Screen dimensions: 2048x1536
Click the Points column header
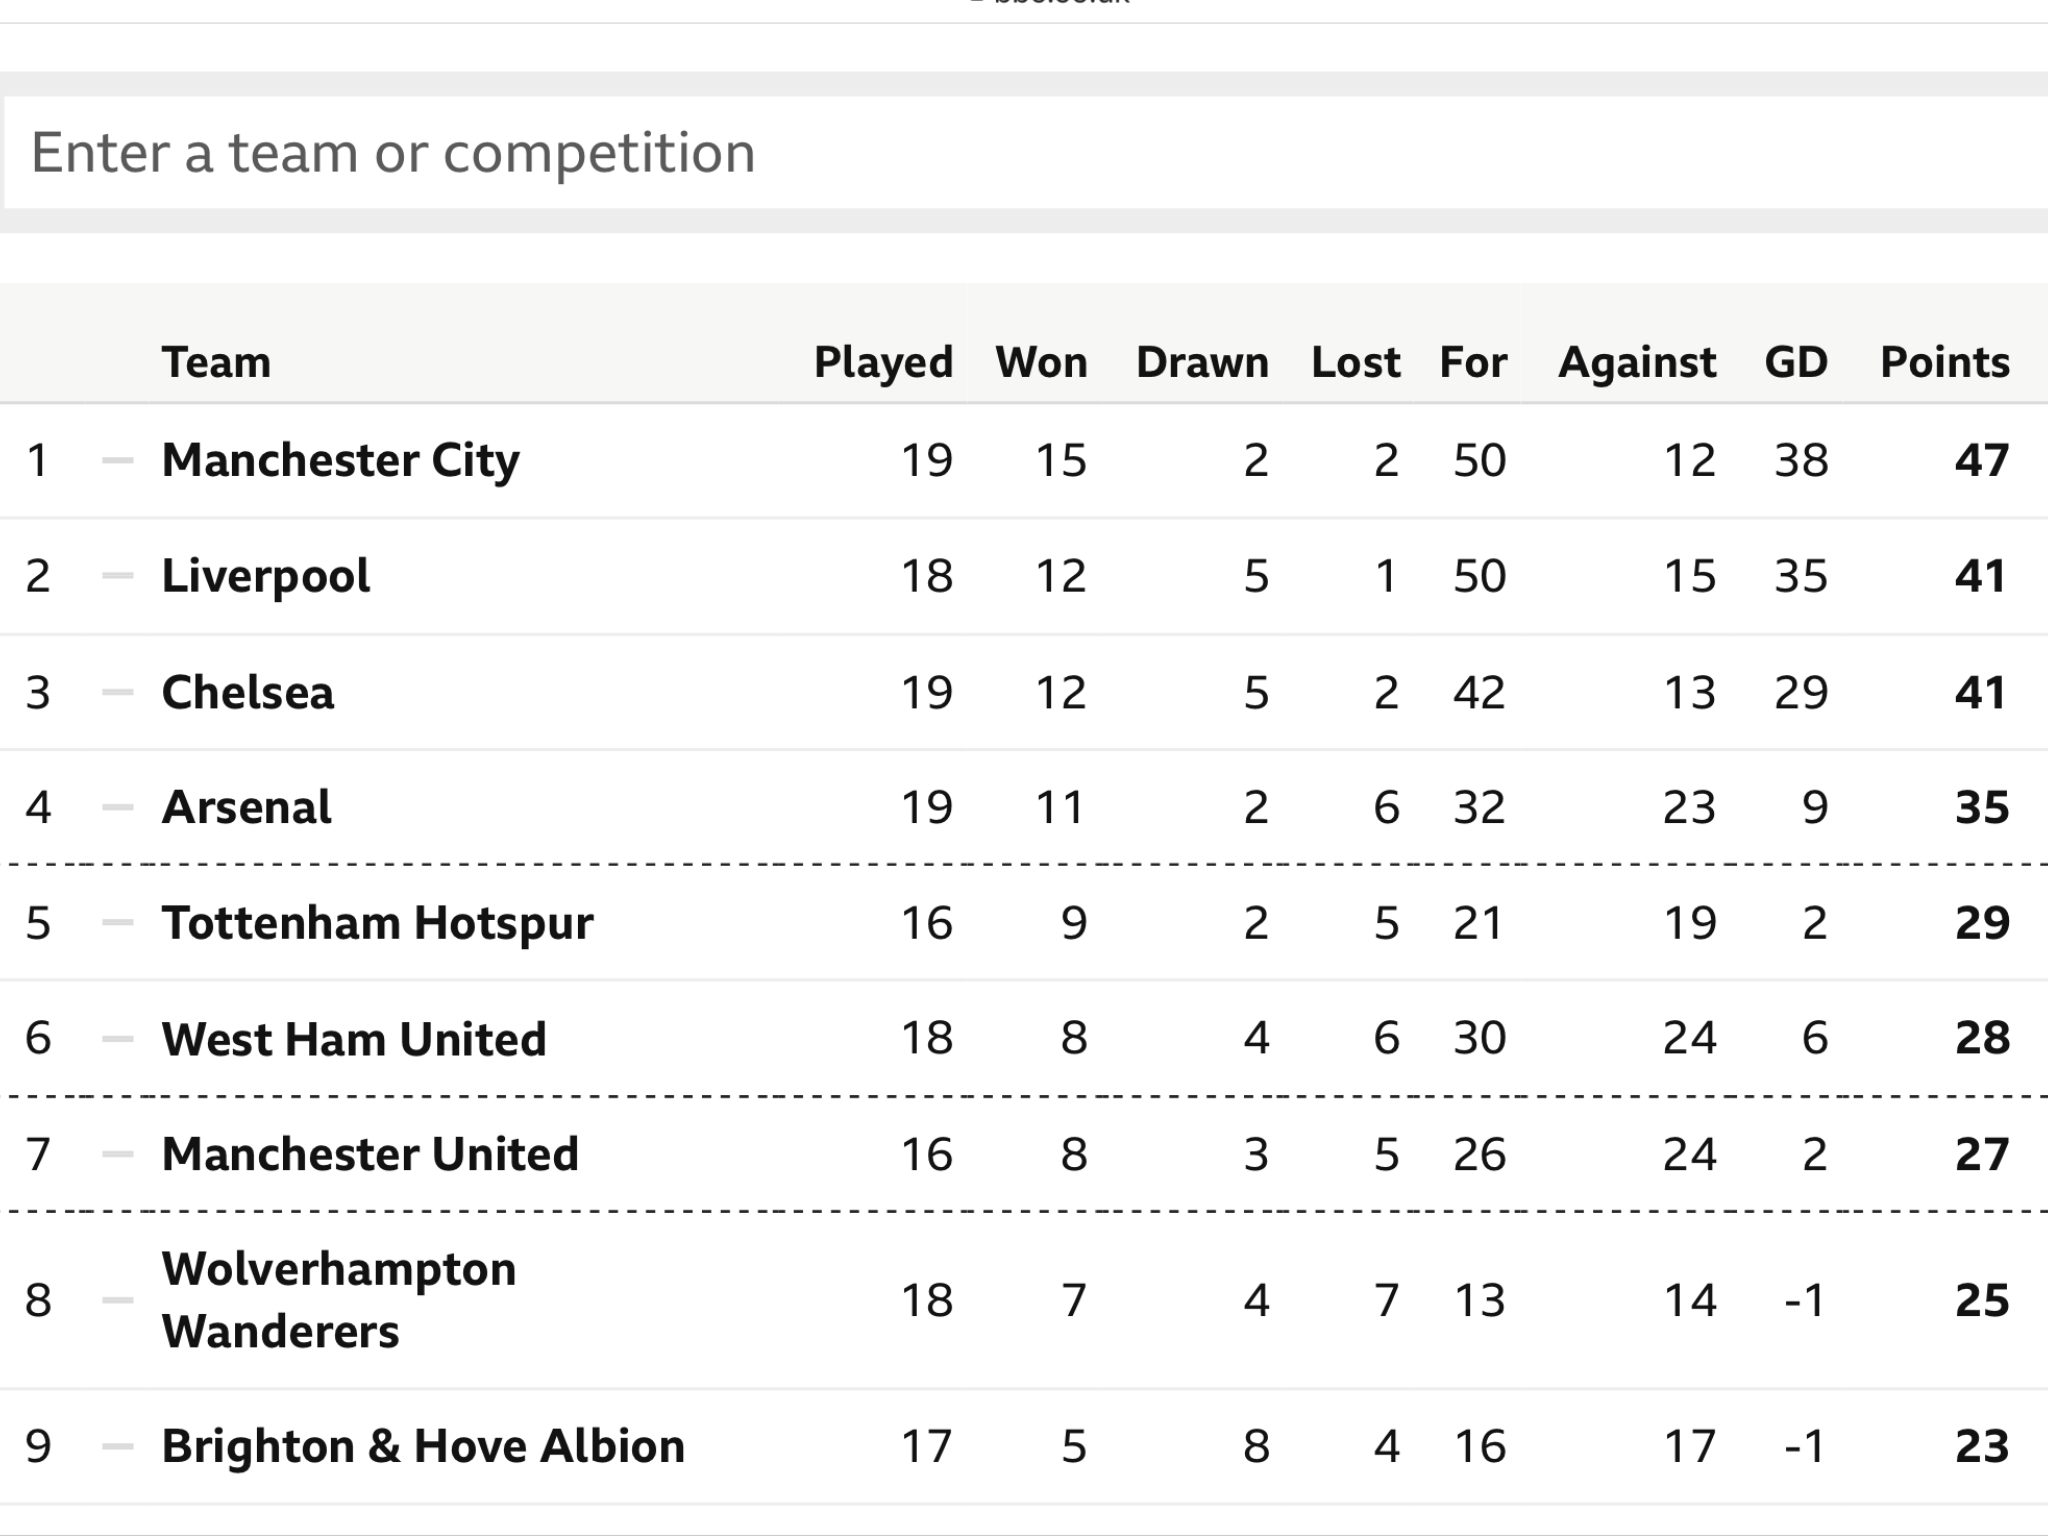(x=1945, y=362)
